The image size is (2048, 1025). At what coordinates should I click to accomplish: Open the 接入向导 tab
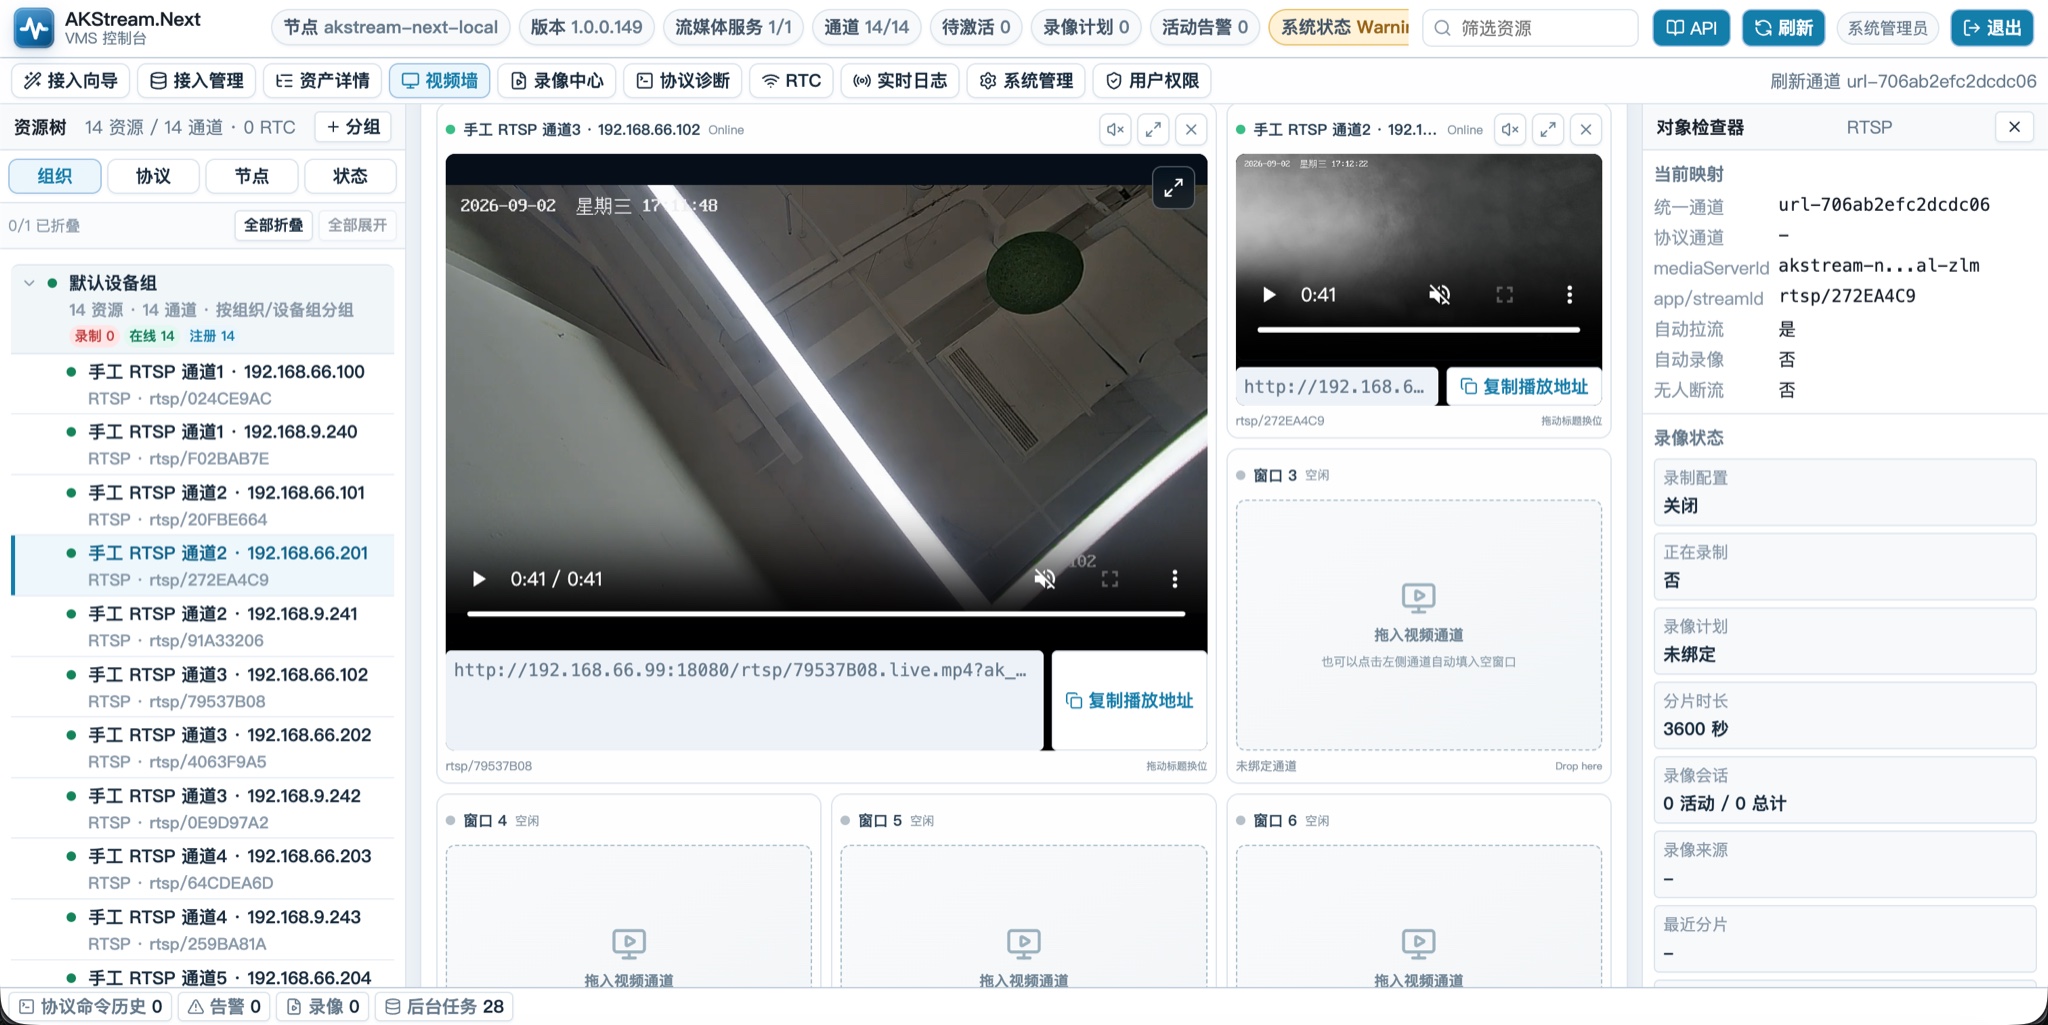tap(70, 81)
